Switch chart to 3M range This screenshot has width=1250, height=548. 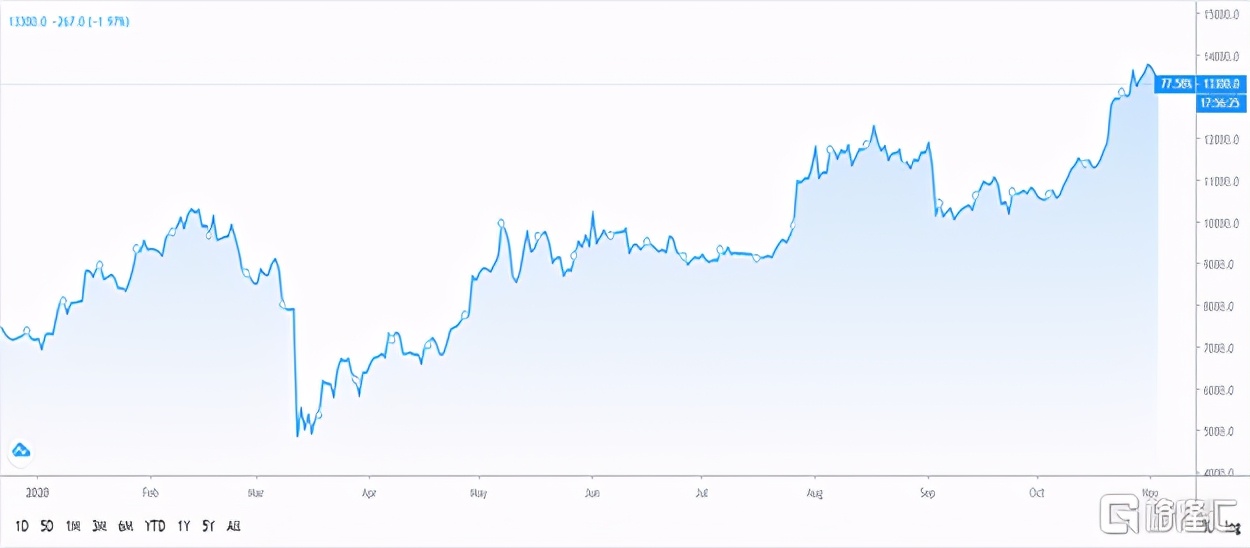click(99, 525)
